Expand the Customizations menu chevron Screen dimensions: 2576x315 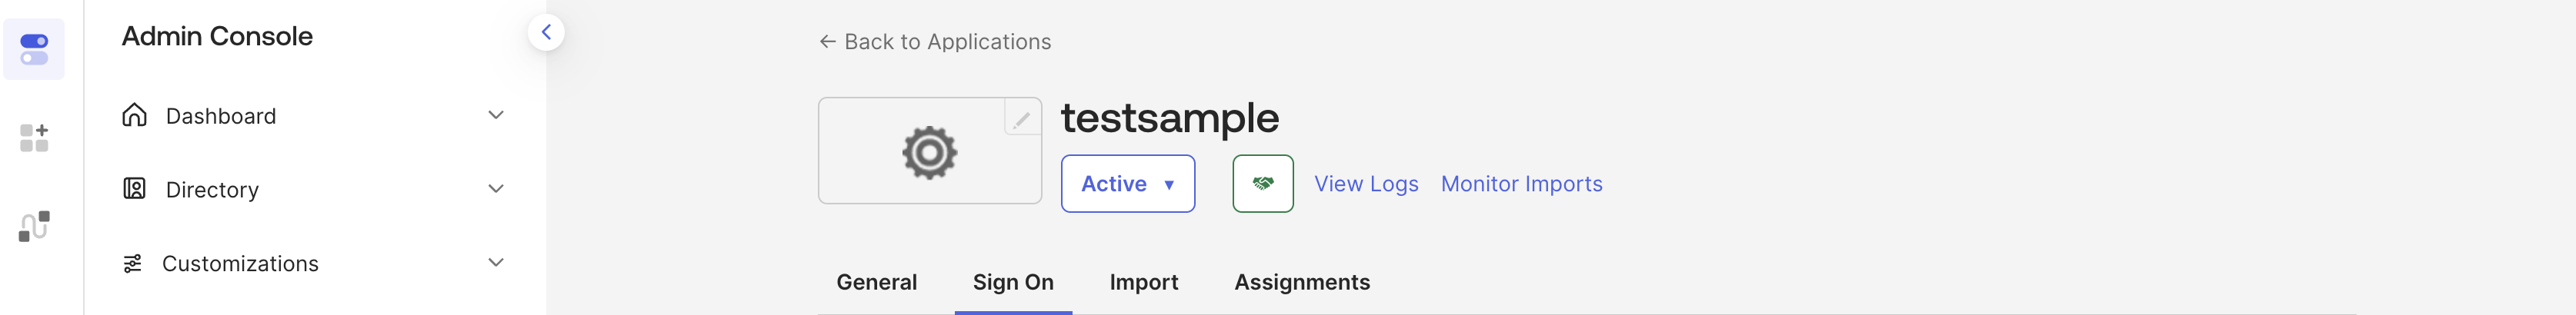coord(495,263)
